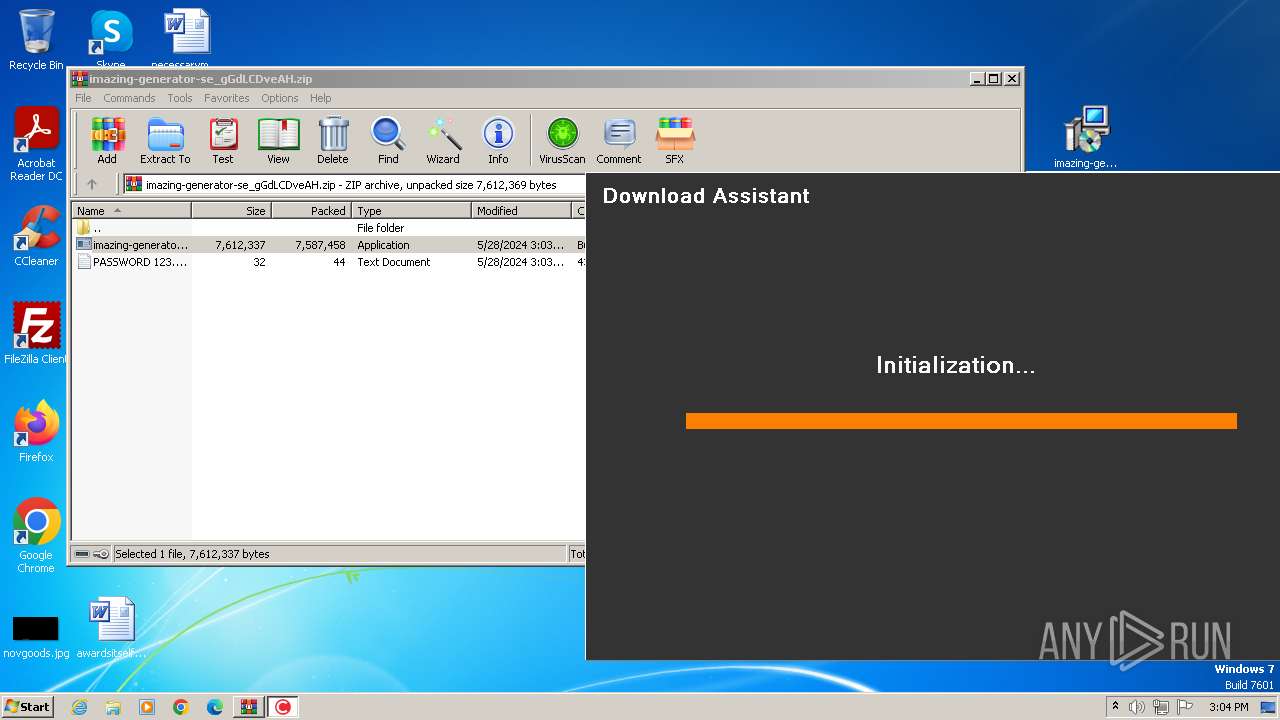Click the archive path address field

pos(354,184)
